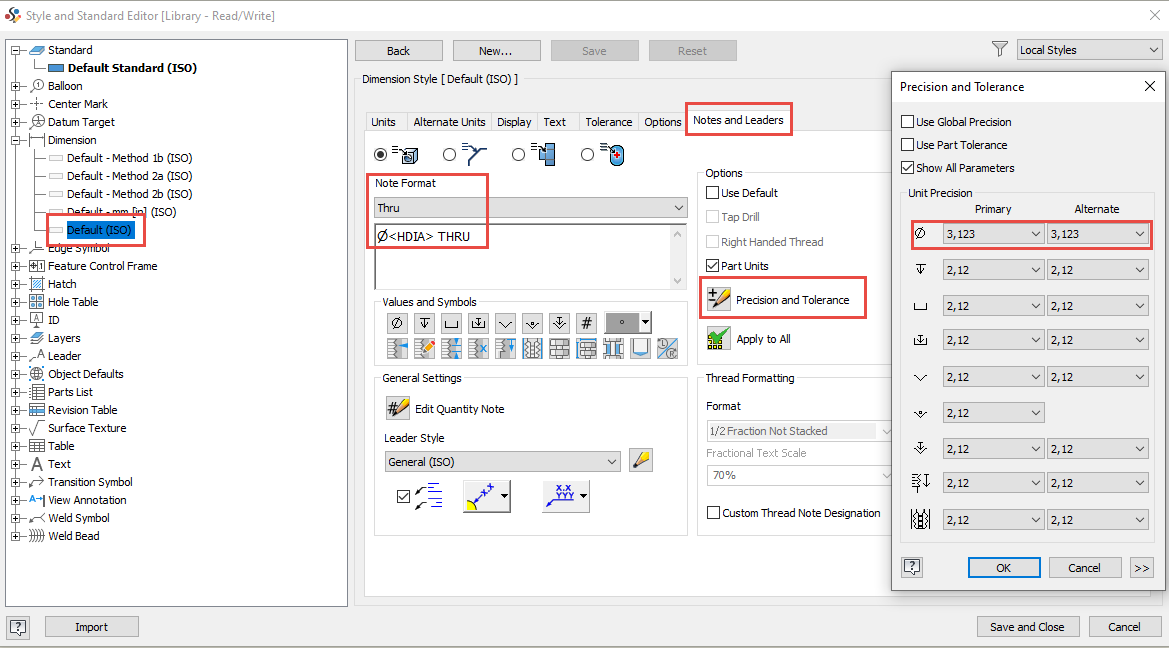Click the Import button
The width and height of the screenshot is (1169, 648).
91,627
